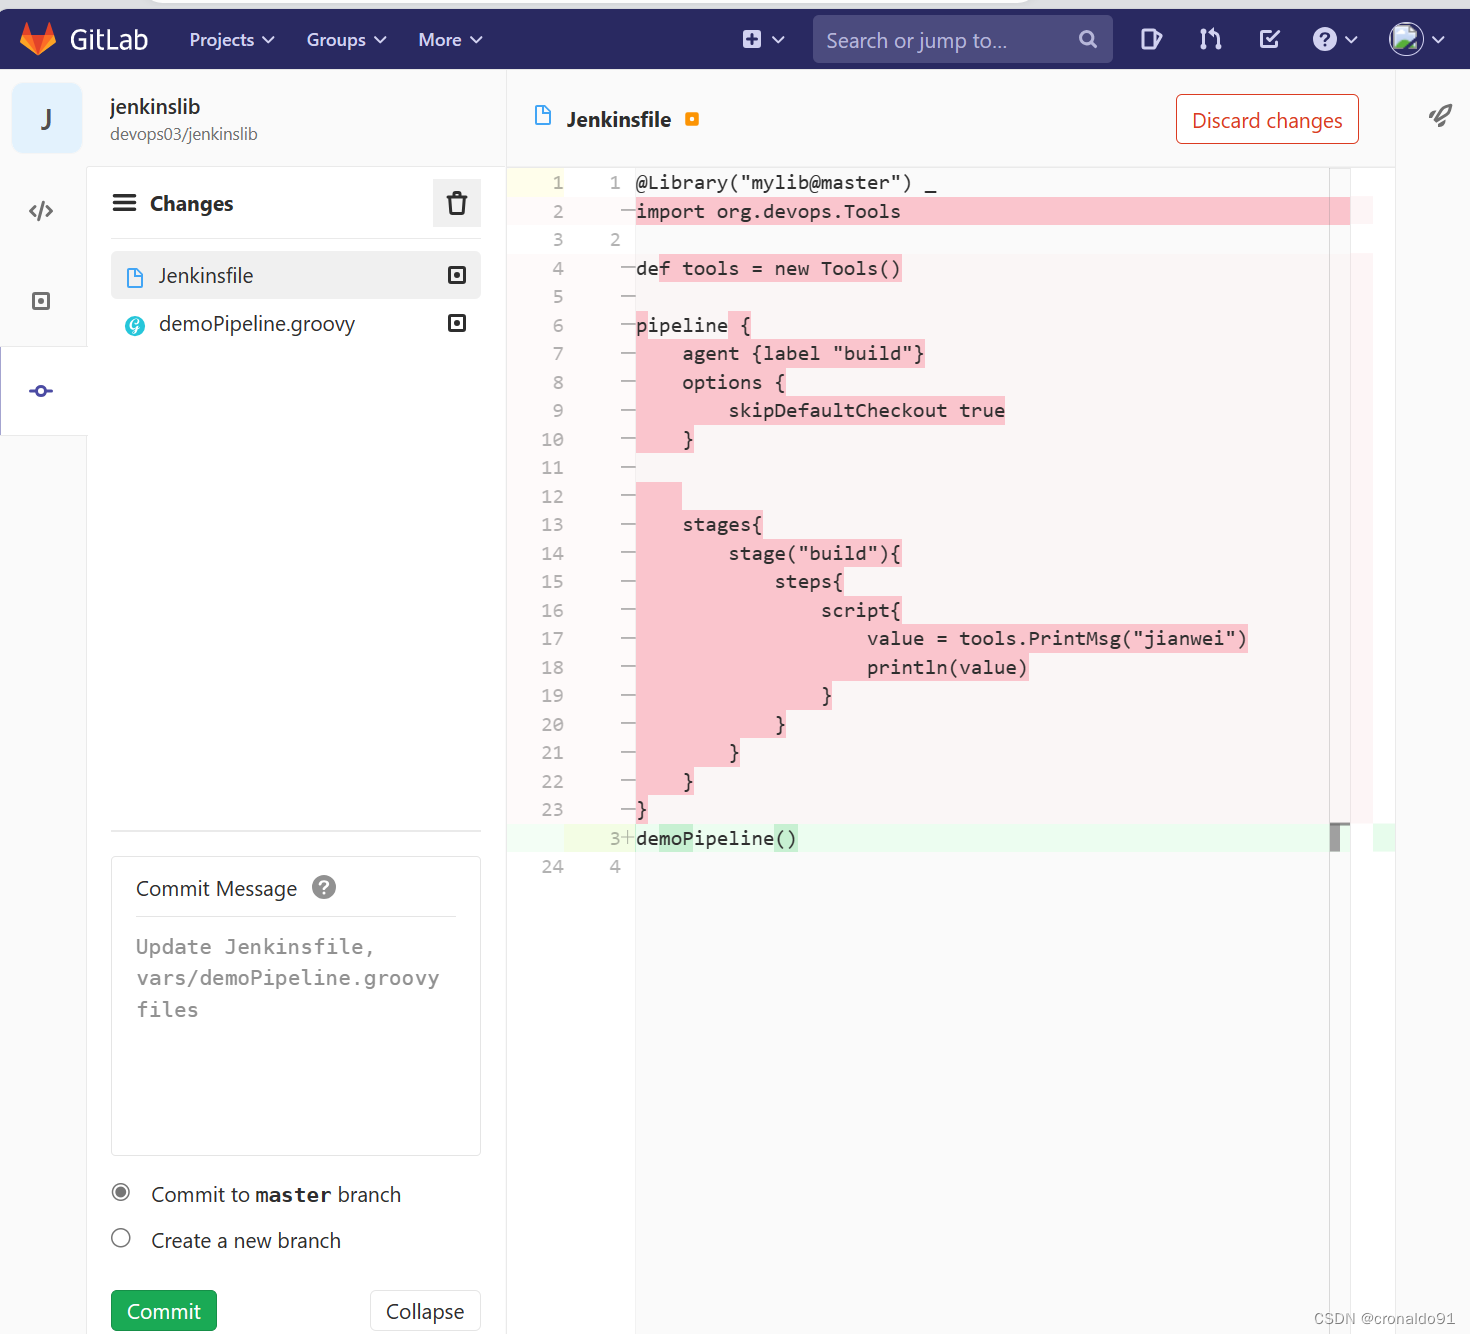
Task: Click the Discard changes button
Action: pyautogui.click(x=1266, y=120)
